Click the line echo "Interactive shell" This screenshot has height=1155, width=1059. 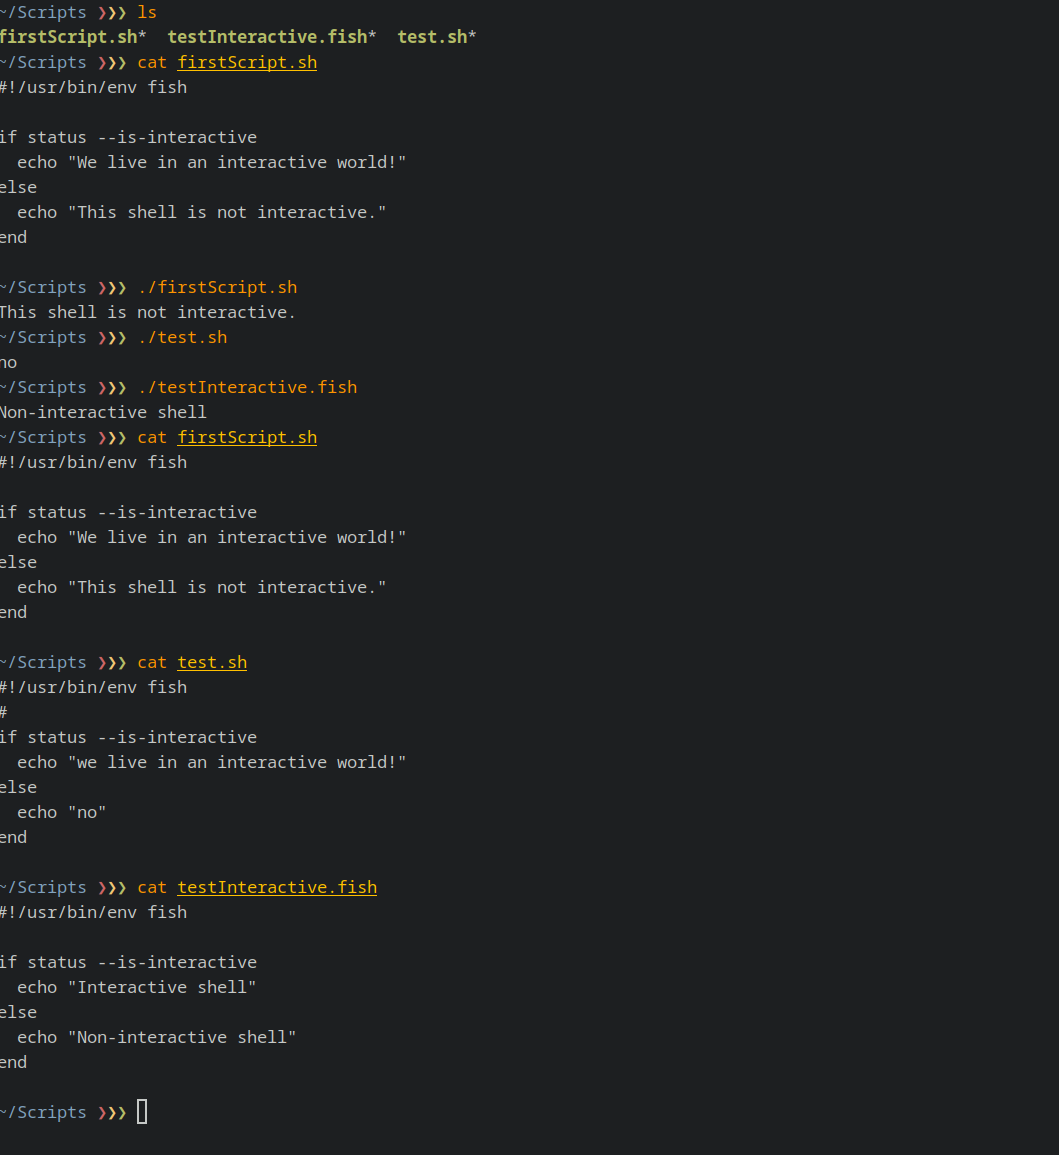136,988
